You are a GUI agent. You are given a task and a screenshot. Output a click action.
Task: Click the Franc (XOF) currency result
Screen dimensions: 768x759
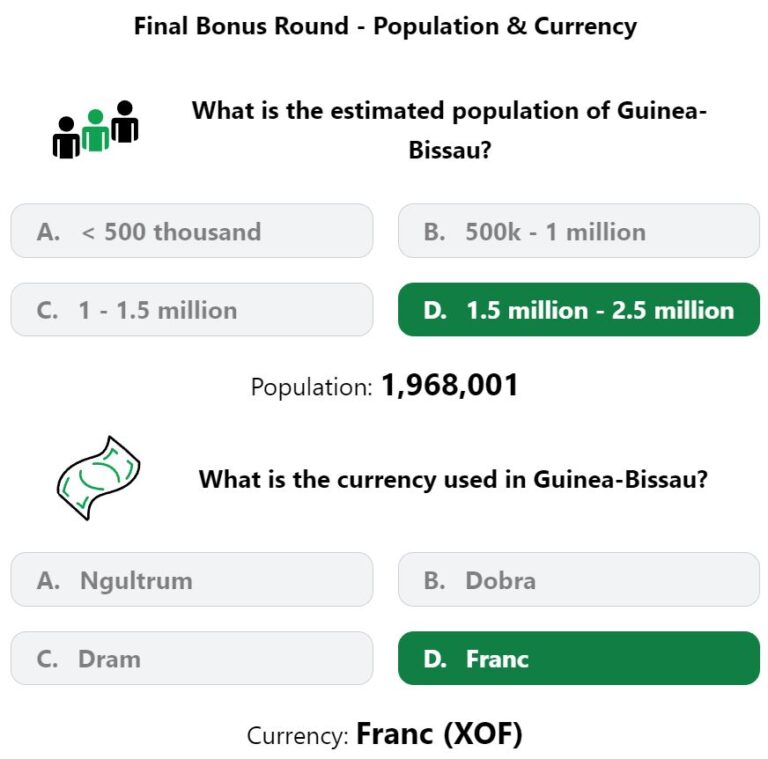coord(439,734)
